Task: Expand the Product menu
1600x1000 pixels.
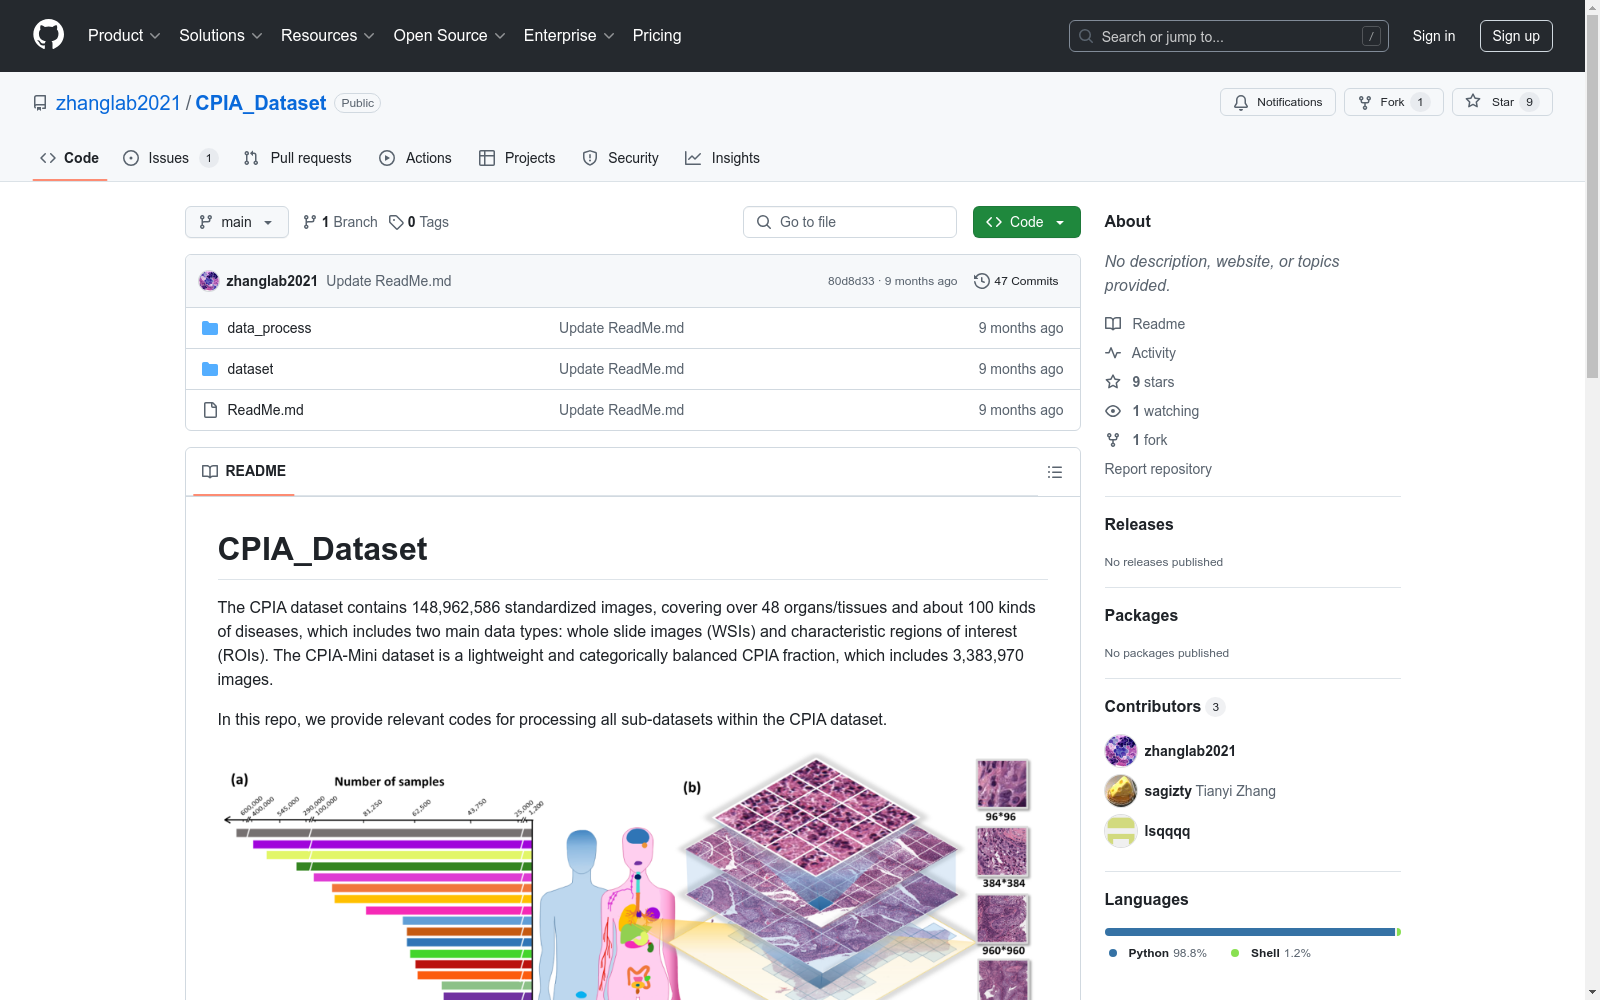Action: [x=124, y=36]
